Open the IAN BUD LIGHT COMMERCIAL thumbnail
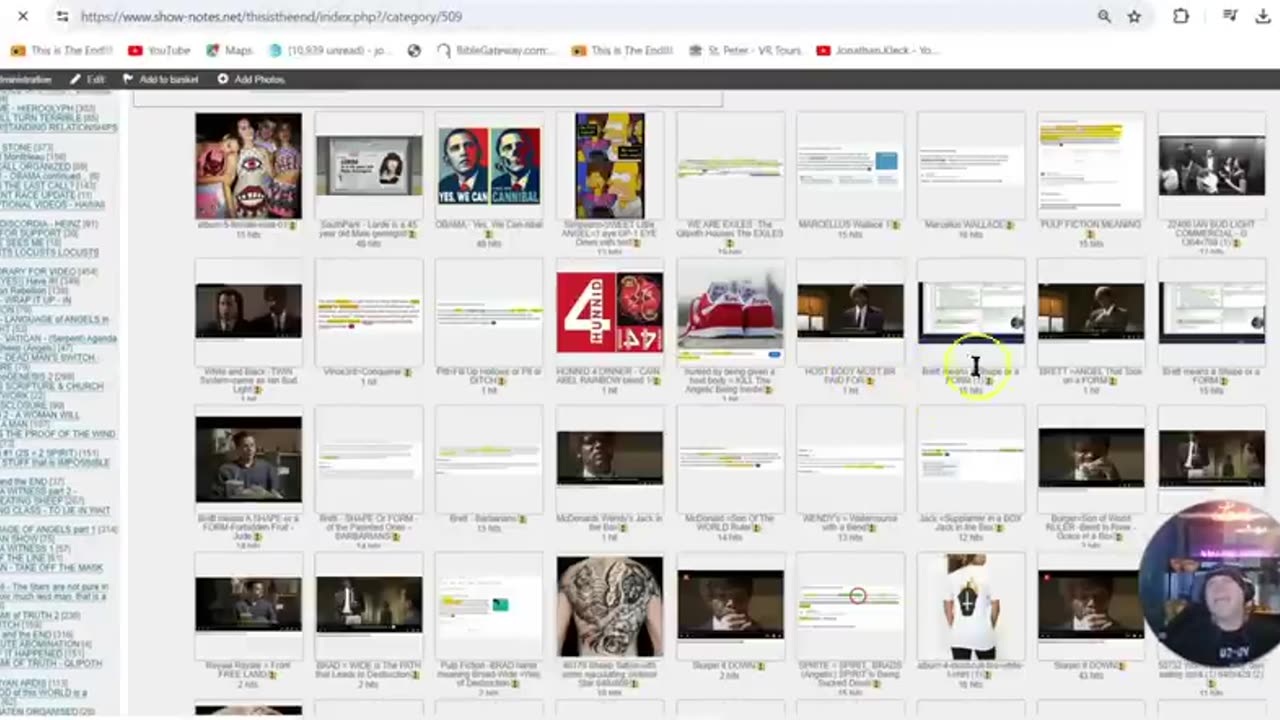Image resolution: width=1280 pixels, height=720 pixels. (x=1211, y=166)
